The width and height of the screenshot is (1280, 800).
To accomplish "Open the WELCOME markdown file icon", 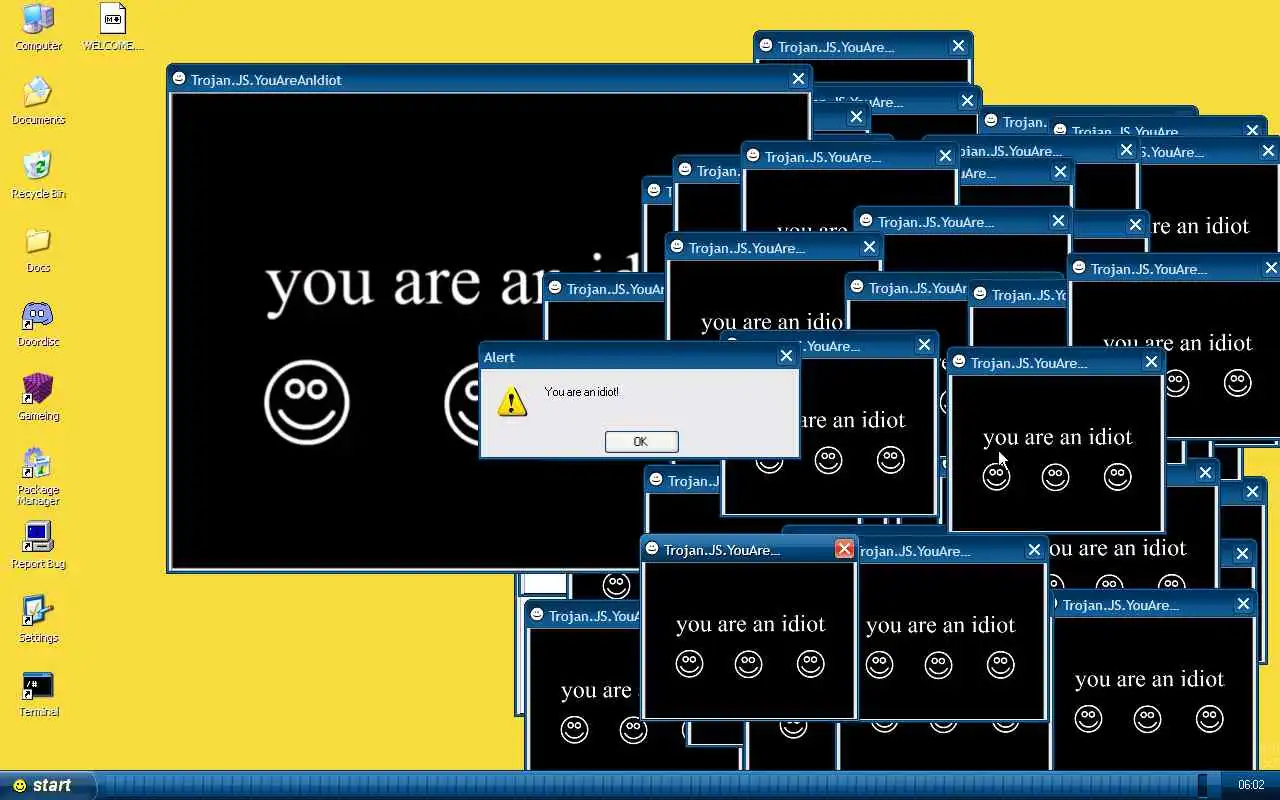I will [x=112, y=27].
